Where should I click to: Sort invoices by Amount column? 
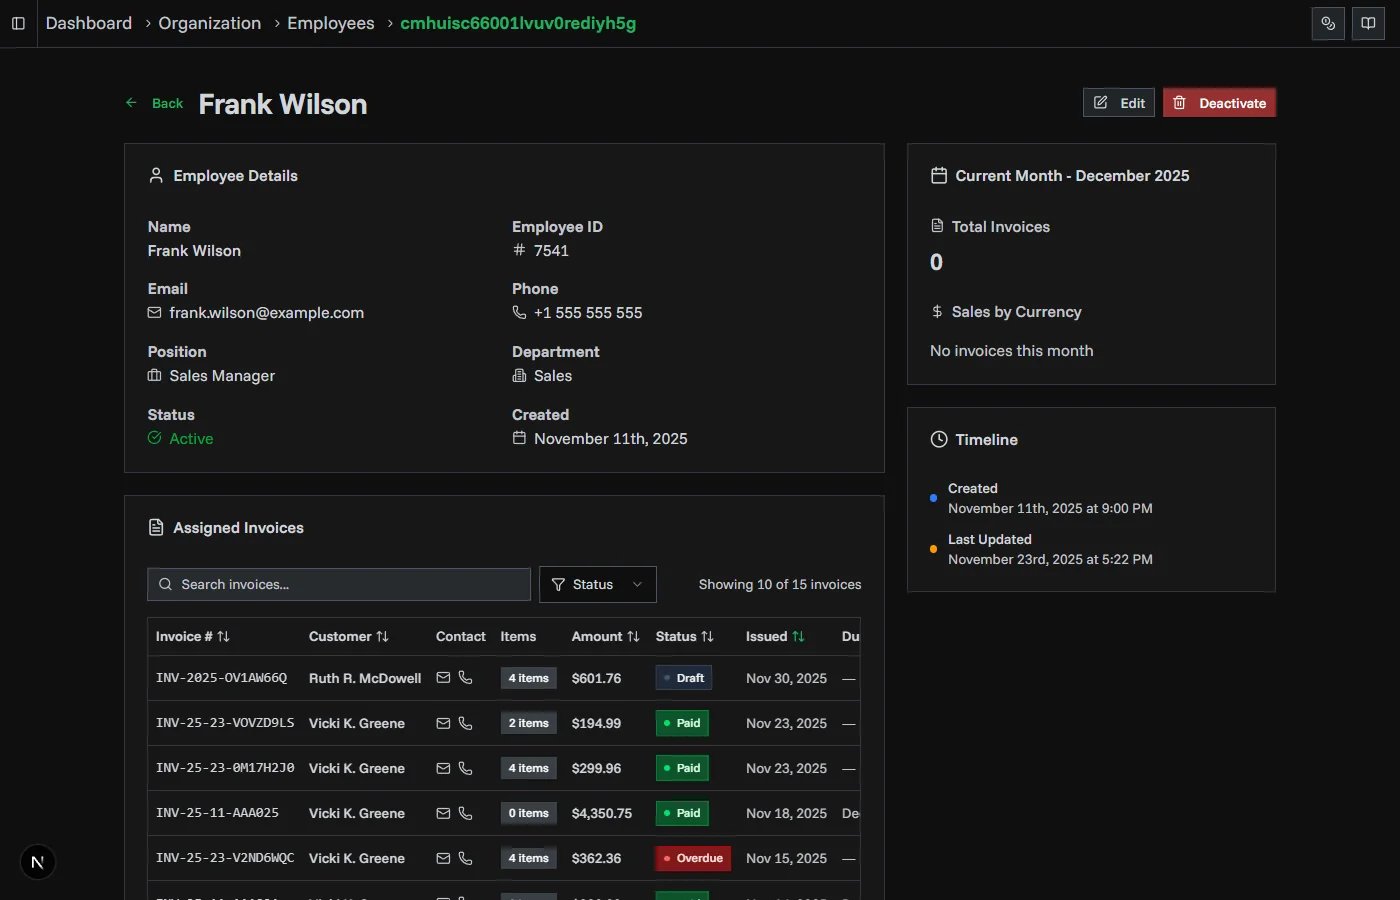[x=605, y=636]
